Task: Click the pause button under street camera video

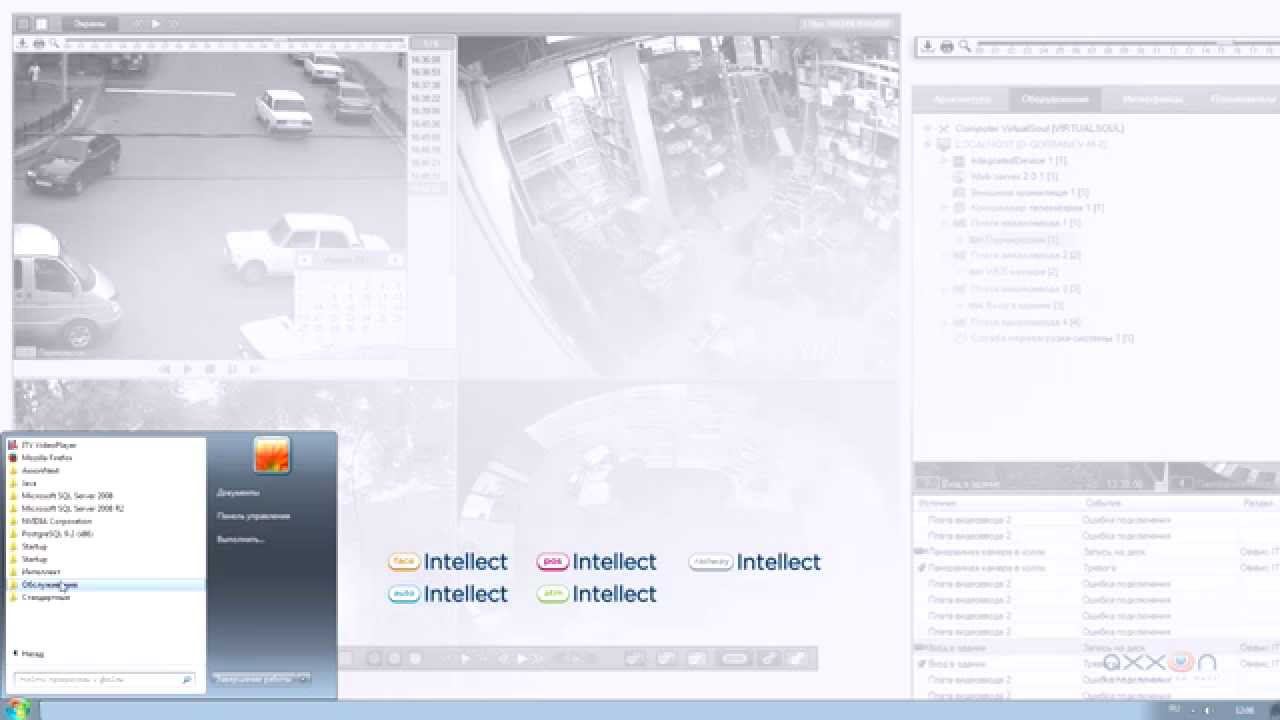Action: (232, 369)
